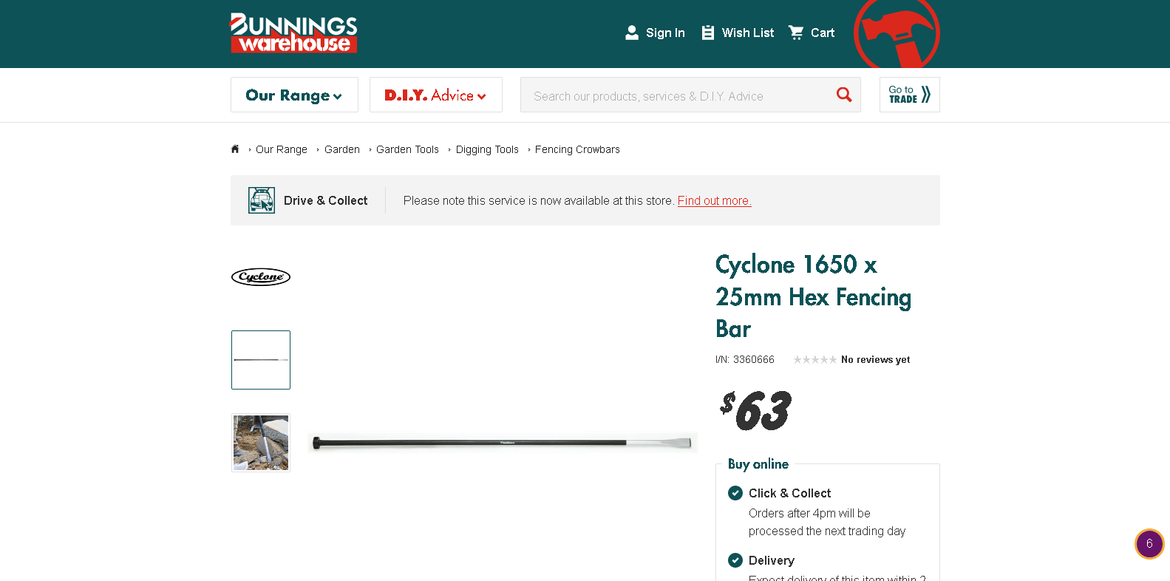Select the fencing bar in-use photo thumbnail
This screenshot has height=581, width=1170.
tap(260, 442)
